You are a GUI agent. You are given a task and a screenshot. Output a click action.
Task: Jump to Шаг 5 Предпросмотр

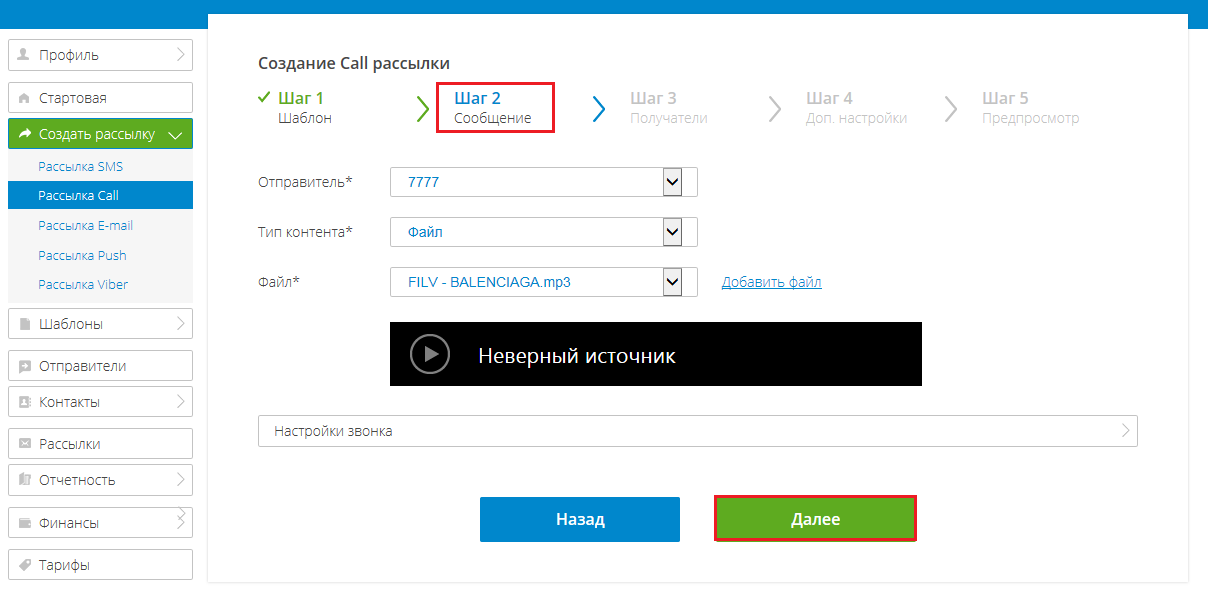tap(1030, 108)
